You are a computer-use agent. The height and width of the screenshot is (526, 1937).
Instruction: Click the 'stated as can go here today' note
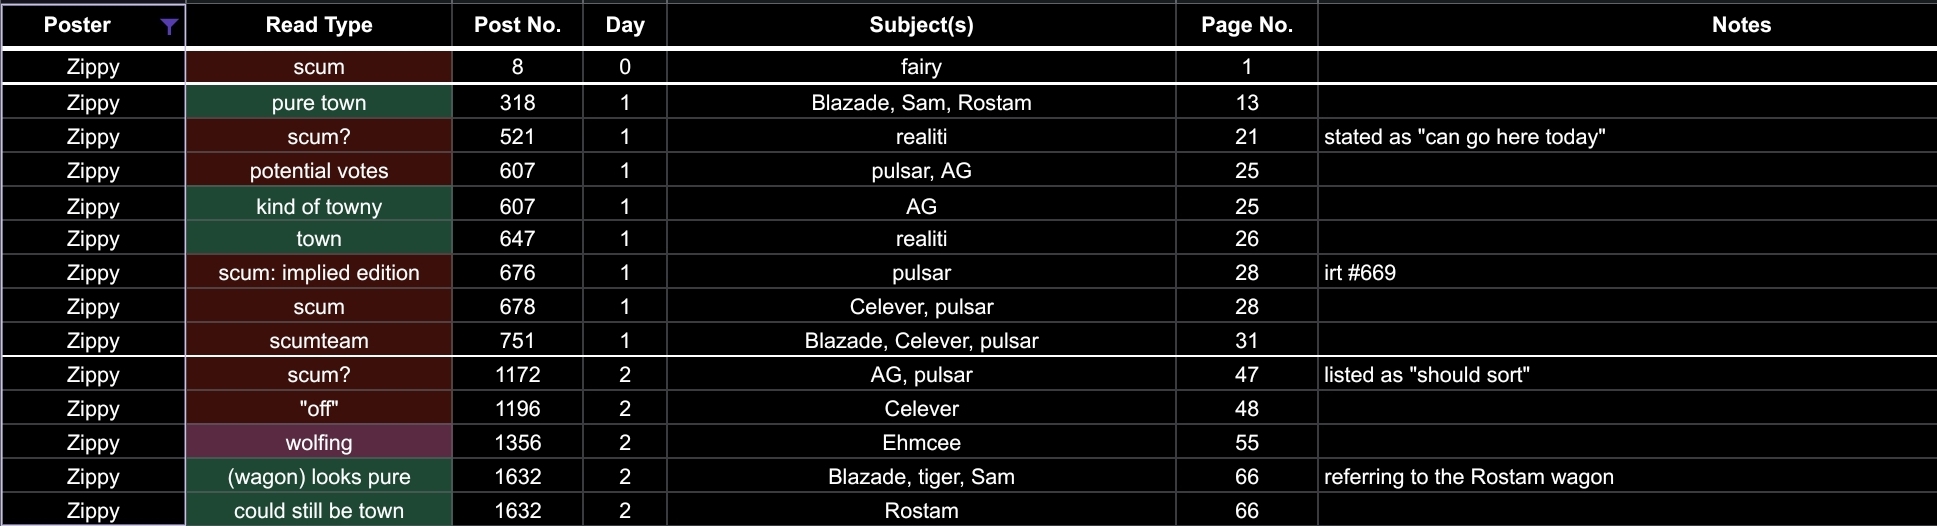[x=1464, y=137]
